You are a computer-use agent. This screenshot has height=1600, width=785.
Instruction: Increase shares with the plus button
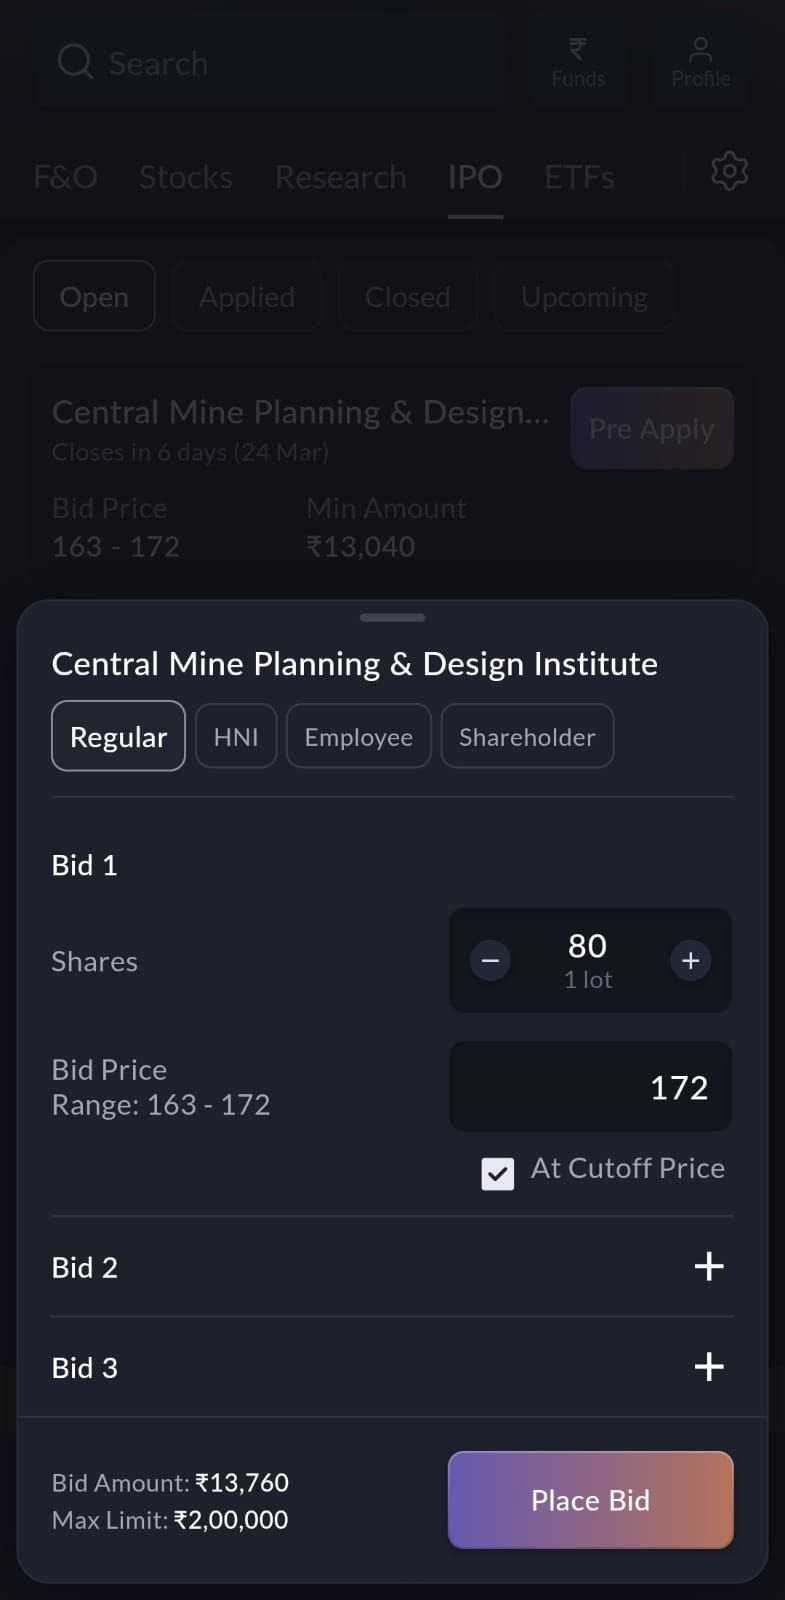pyautogui.click(x=690, y=961)
